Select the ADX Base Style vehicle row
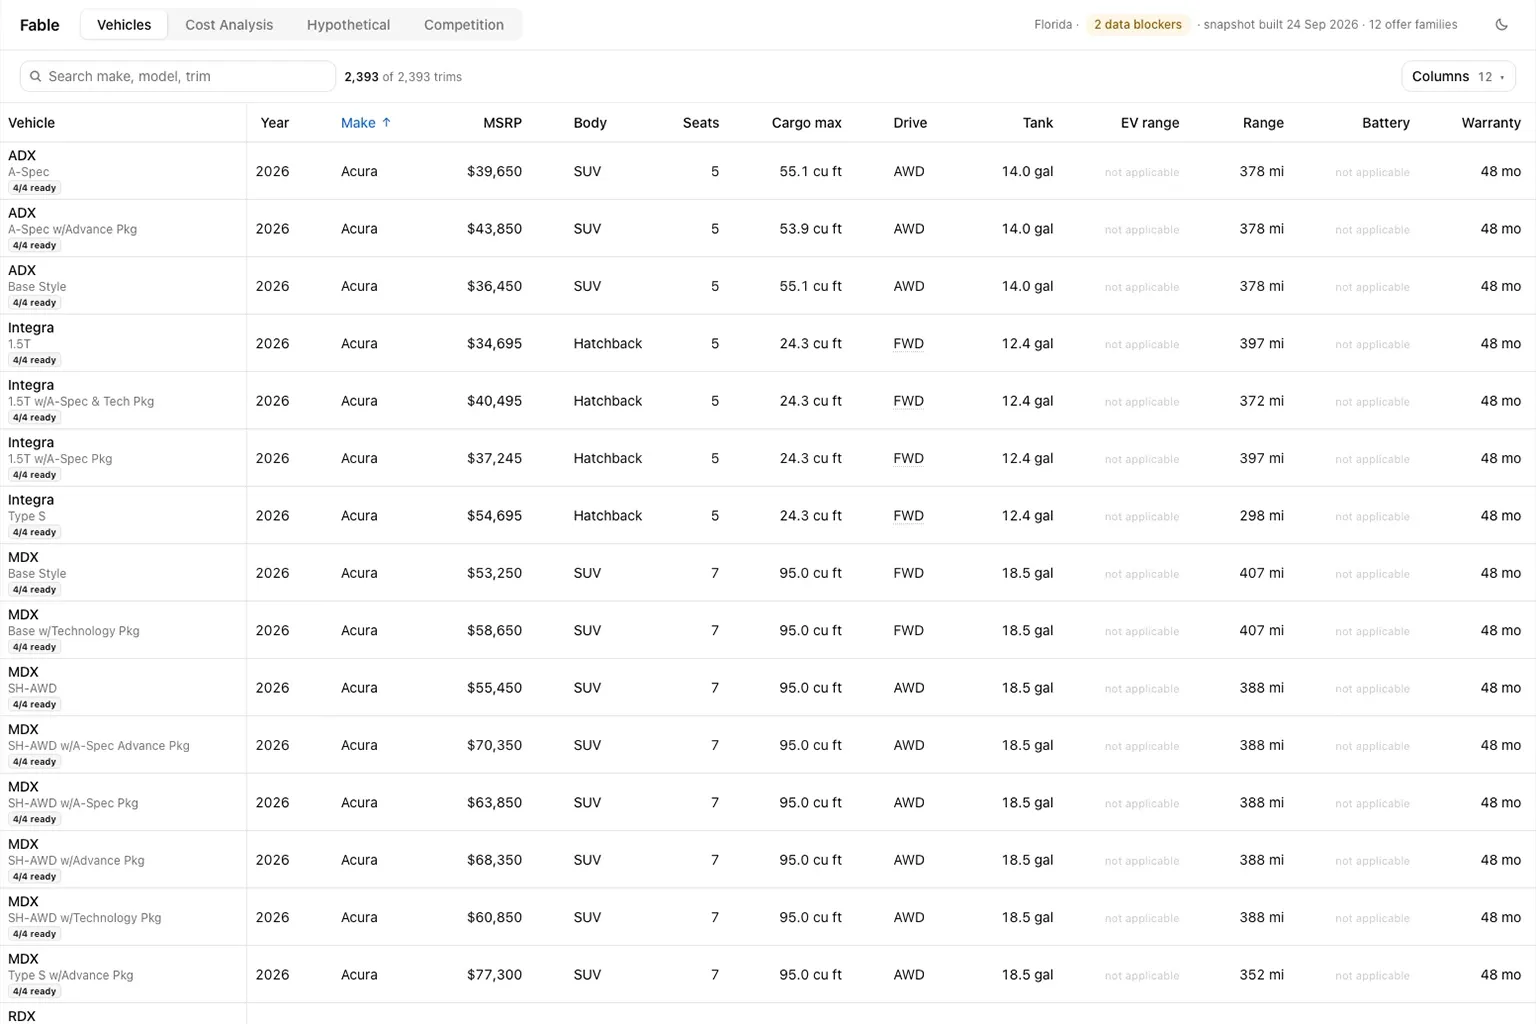1536x1024 pixels. [768, 286]
